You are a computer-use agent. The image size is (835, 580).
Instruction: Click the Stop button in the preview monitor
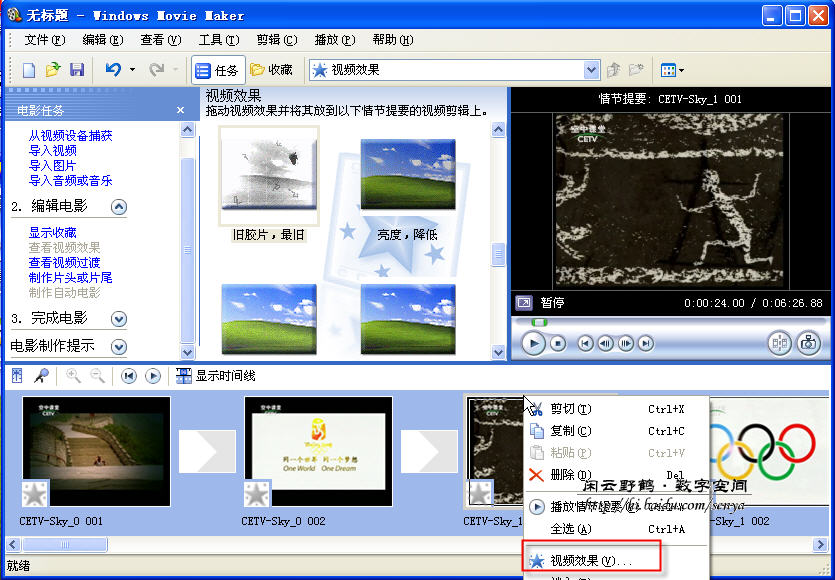pyautogui.click(x=558, y=344)
